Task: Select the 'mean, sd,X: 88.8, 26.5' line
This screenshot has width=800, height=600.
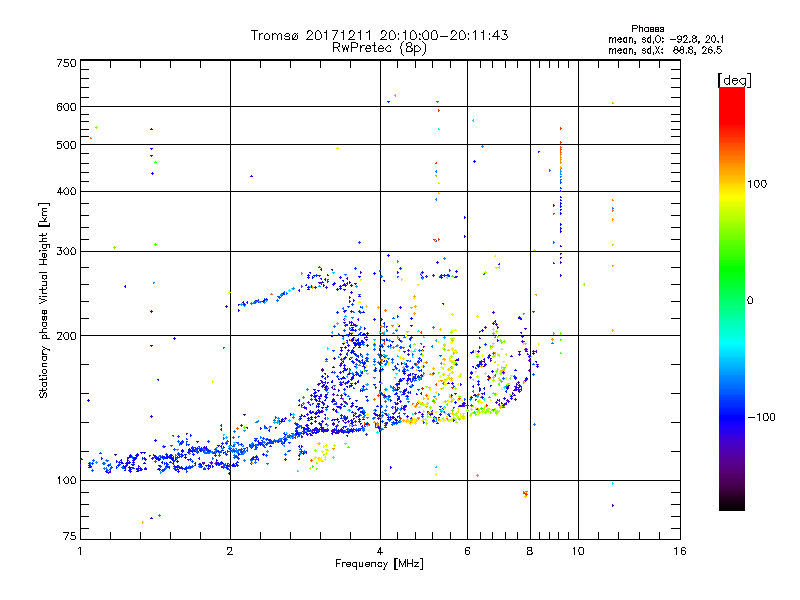Action: point(665,50)
